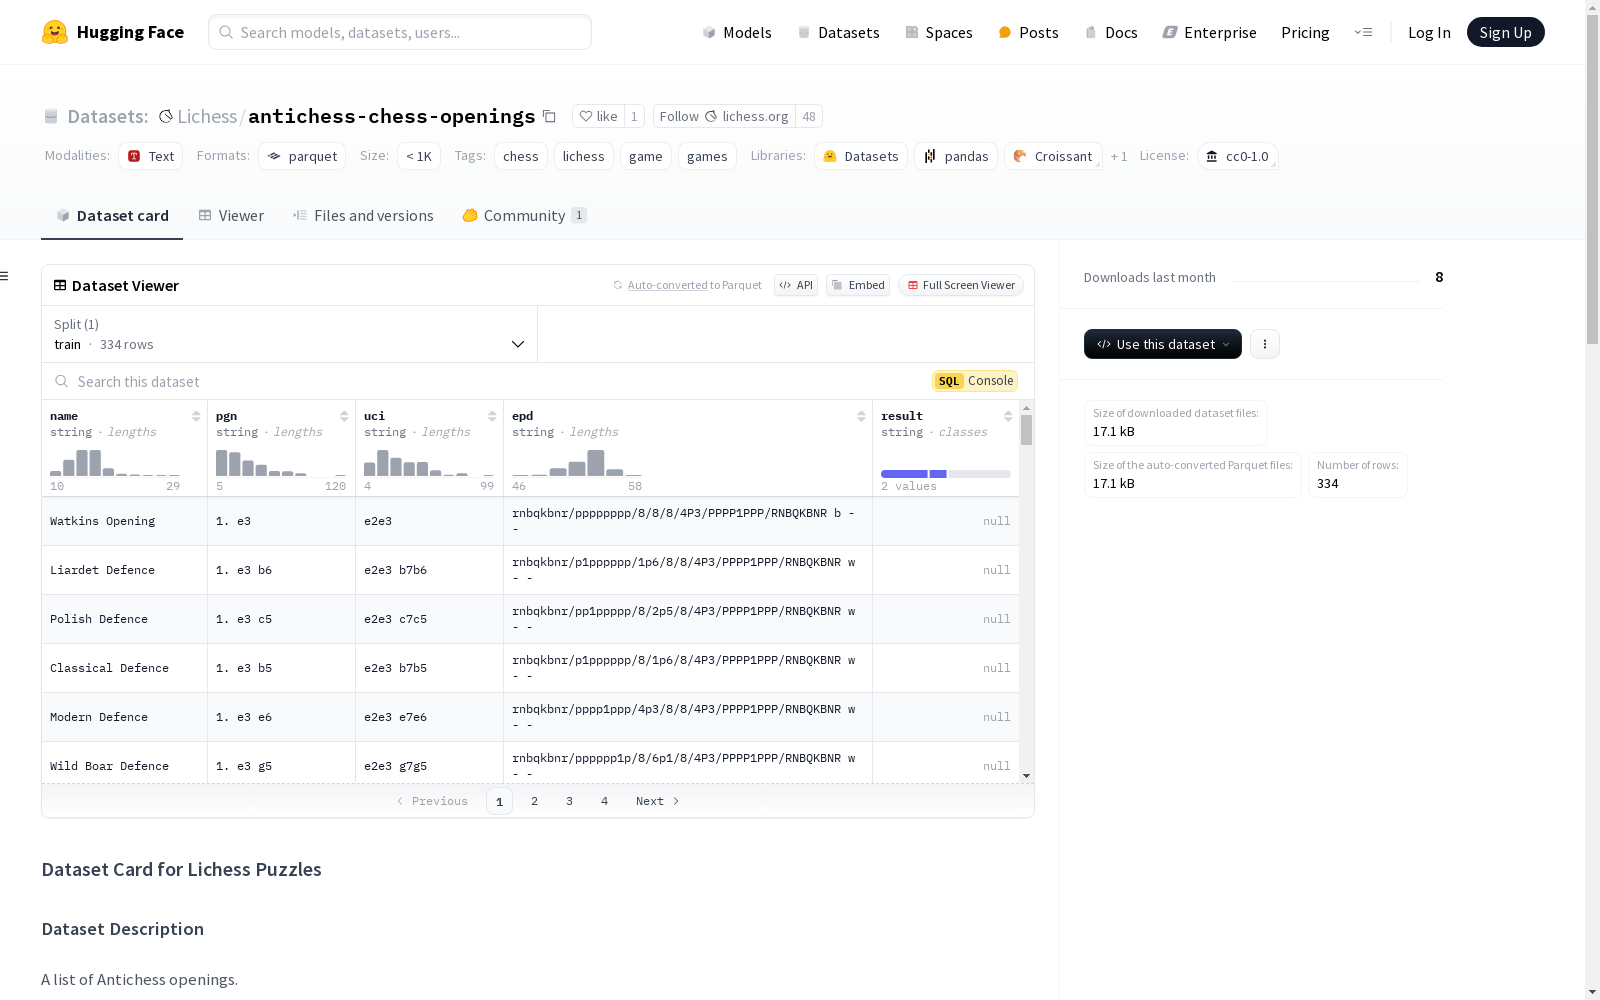Open the cc0-1.0 license tag
Image resolution: width=1600 pixels, height=1000 pixels.
1237,156
